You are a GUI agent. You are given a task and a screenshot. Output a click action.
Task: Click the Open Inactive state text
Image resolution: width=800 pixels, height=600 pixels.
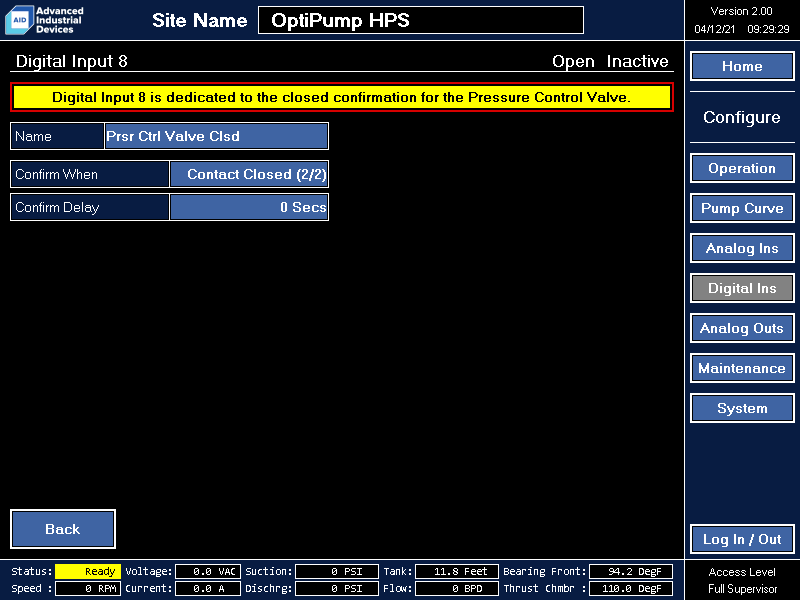pos(610,61)
